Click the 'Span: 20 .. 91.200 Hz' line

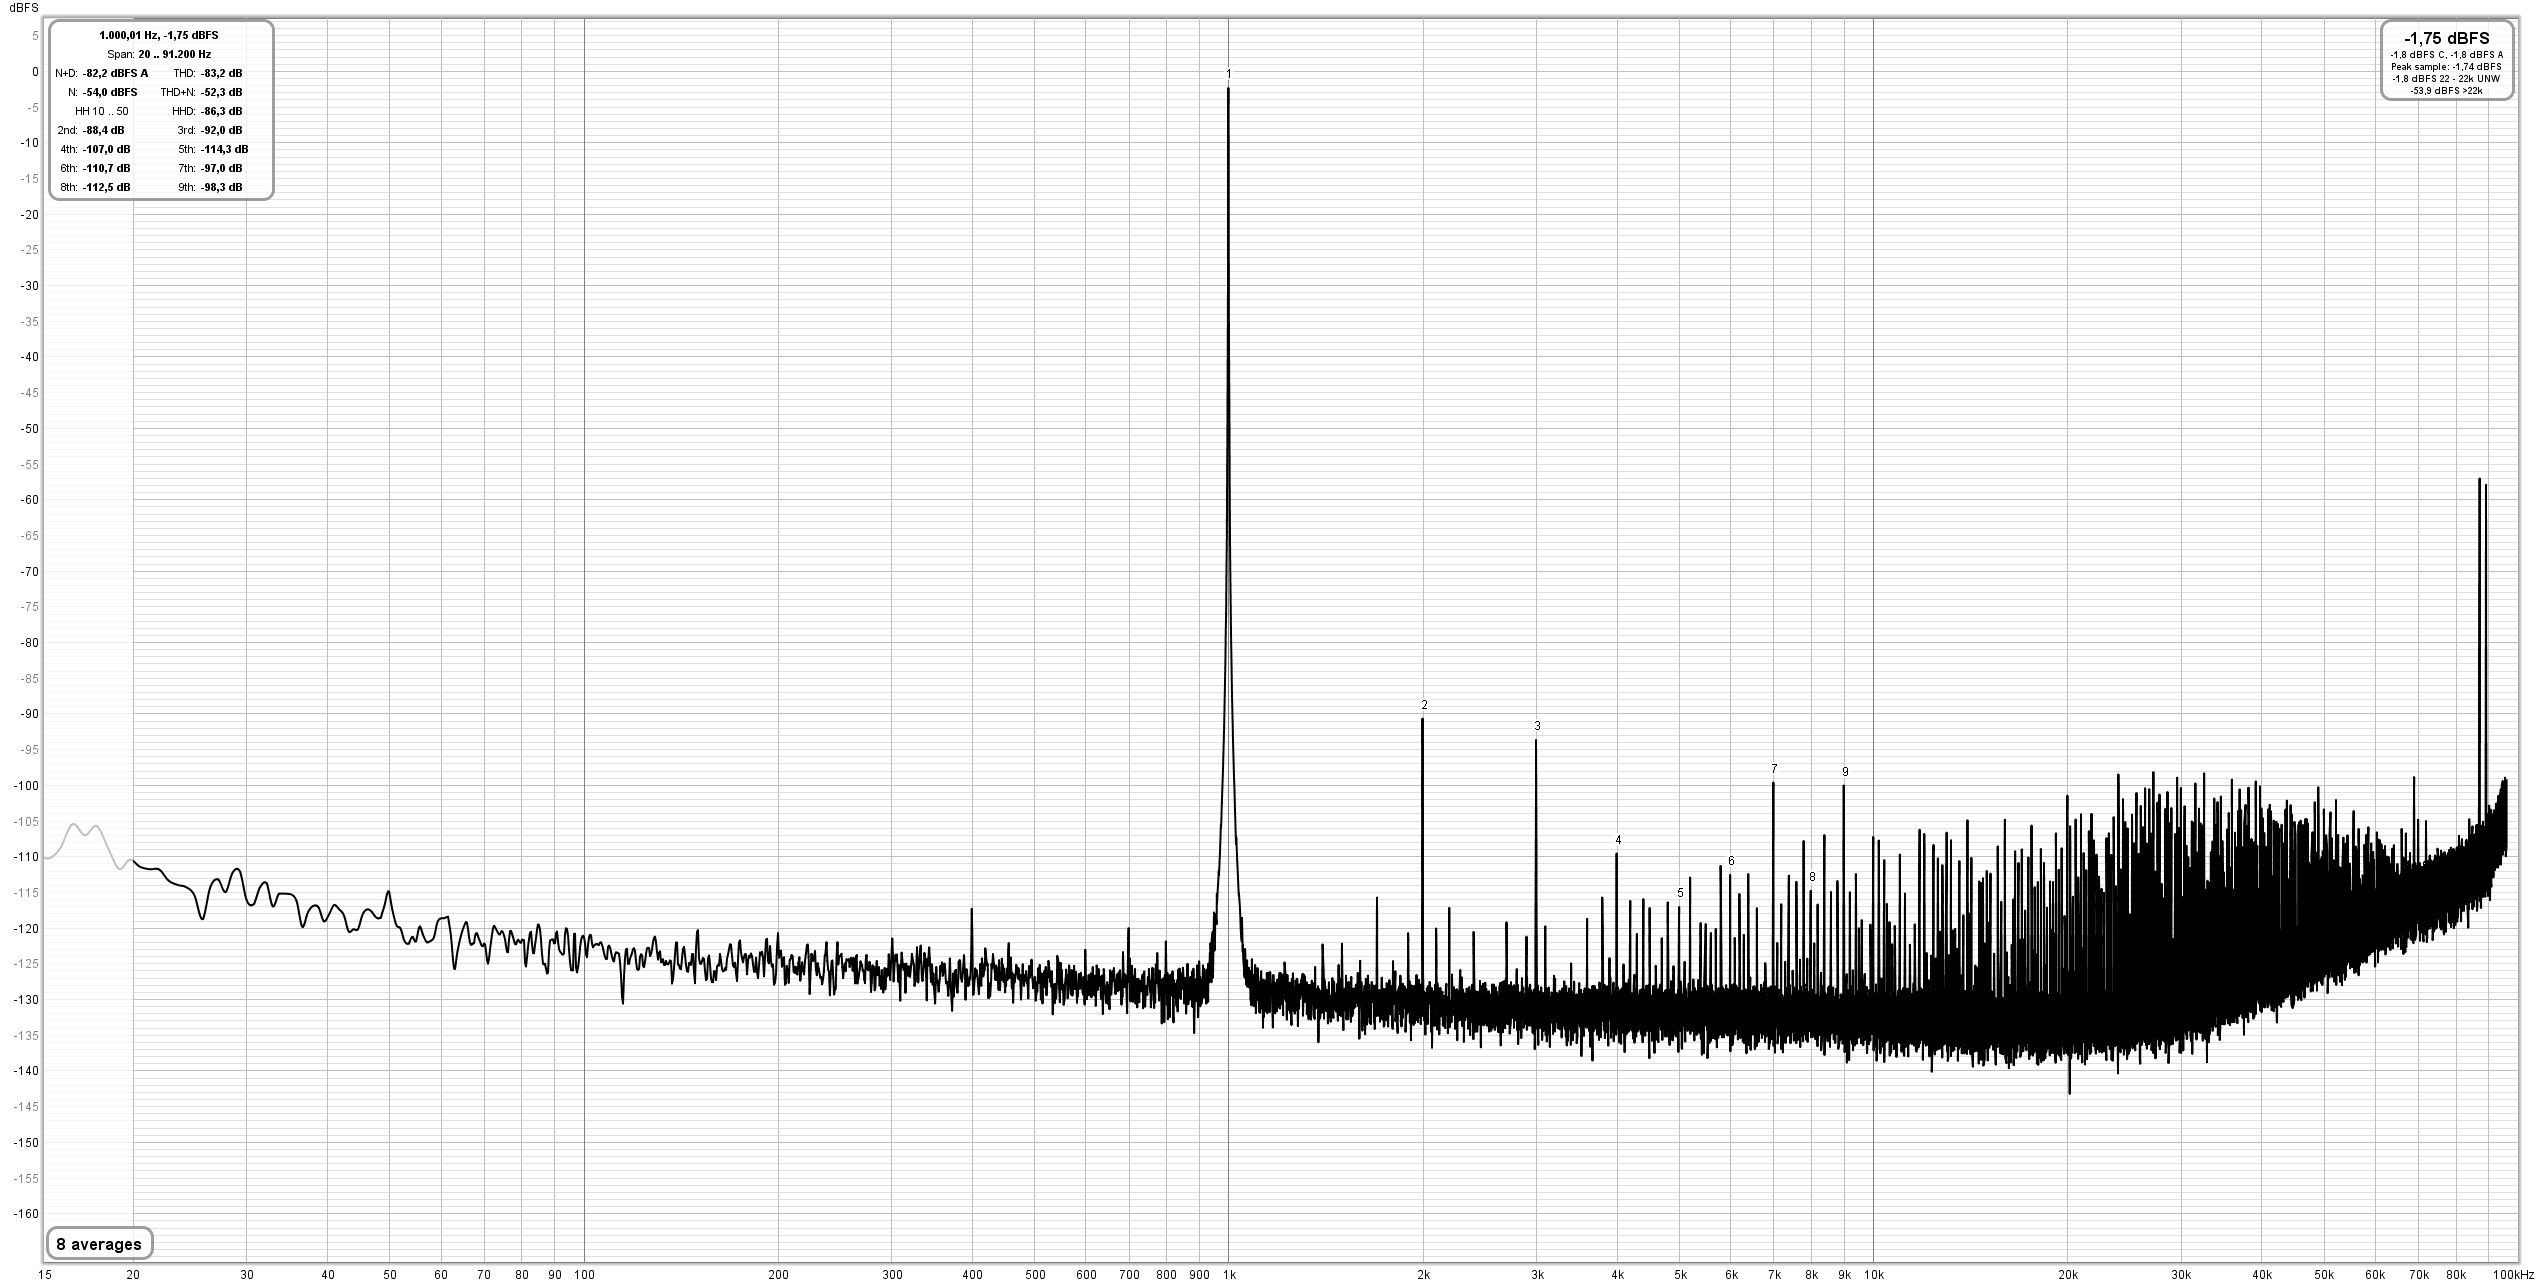pos(159,54)
